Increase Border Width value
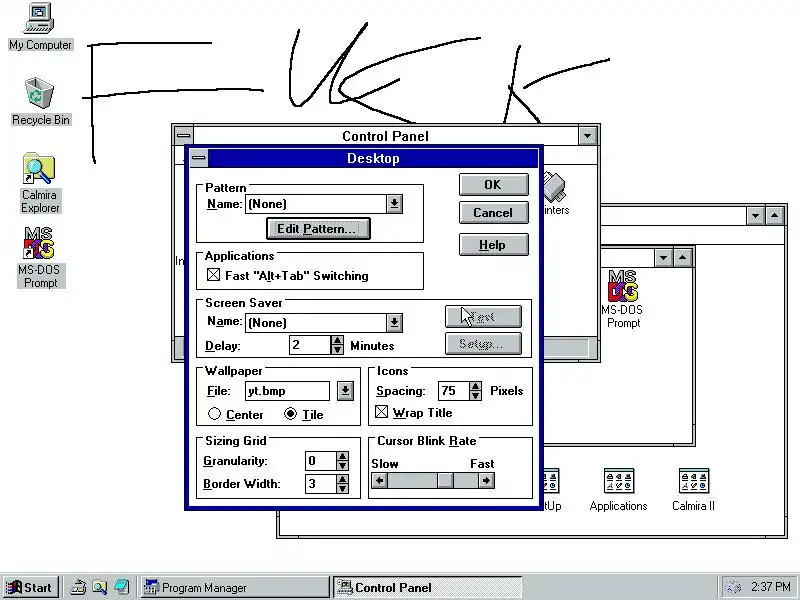This screenshot has width=800, height=600. point(343,479)
